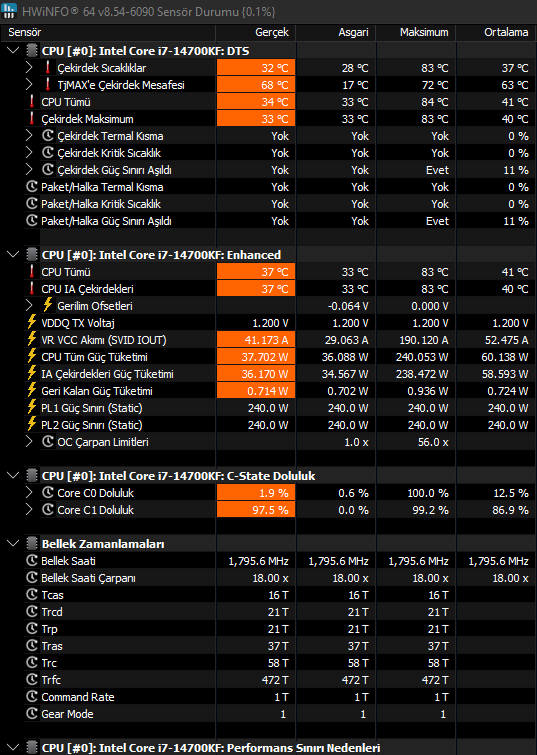Click clock icon beside Paket/Halka Güç Sınırı Aşıldı
537x755 pixels.
[x=32, y=221]
